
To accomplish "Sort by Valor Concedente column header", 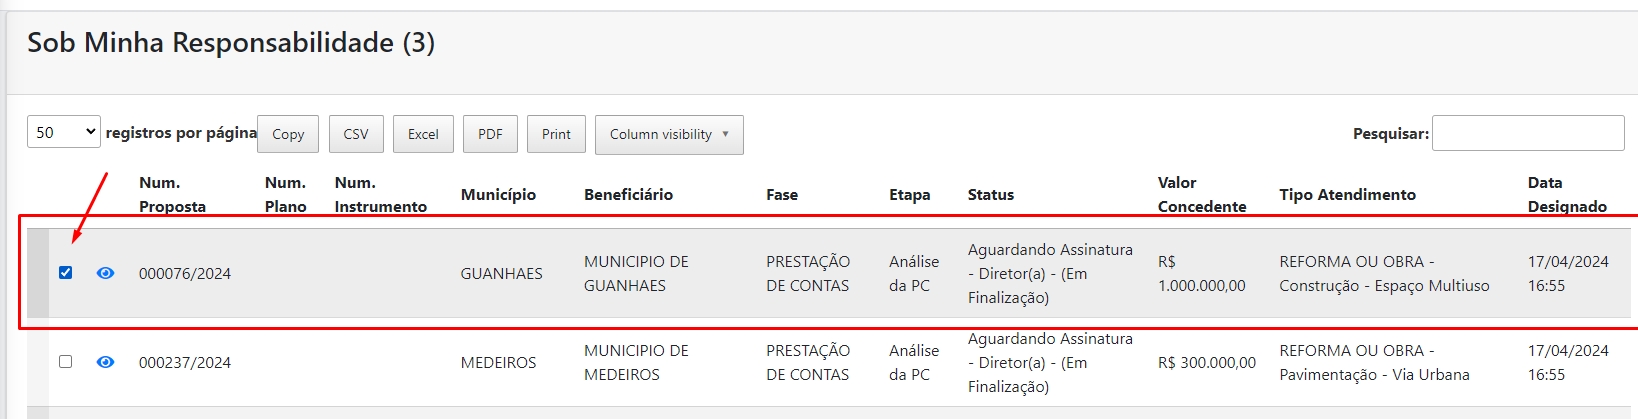I will [x=1202, y=195].
